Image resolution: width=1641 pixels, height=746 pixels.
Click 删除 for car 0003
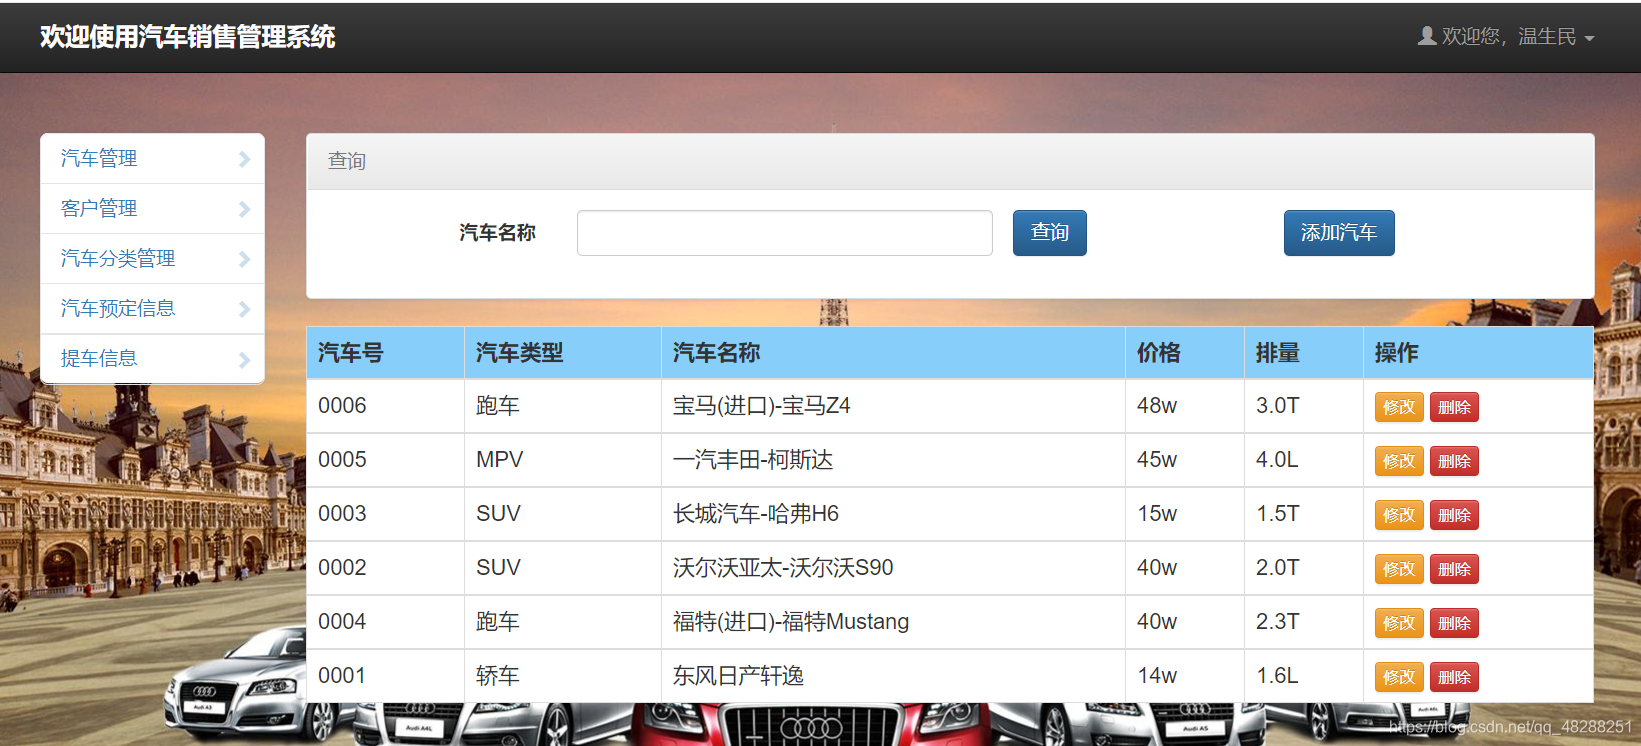1454,515
